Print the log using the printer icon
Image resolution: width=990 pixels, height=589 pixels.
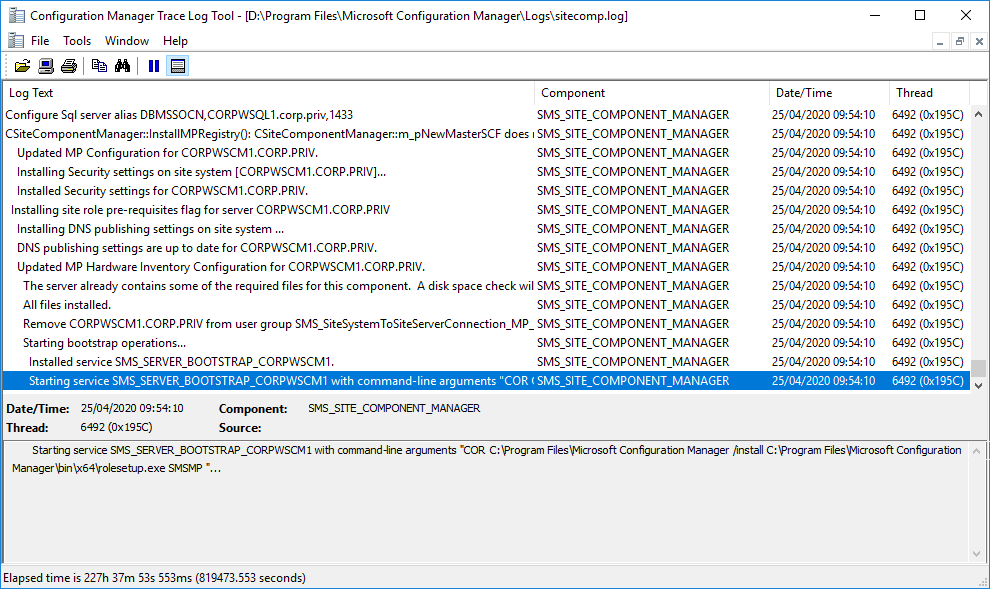(x=68, y=66)
